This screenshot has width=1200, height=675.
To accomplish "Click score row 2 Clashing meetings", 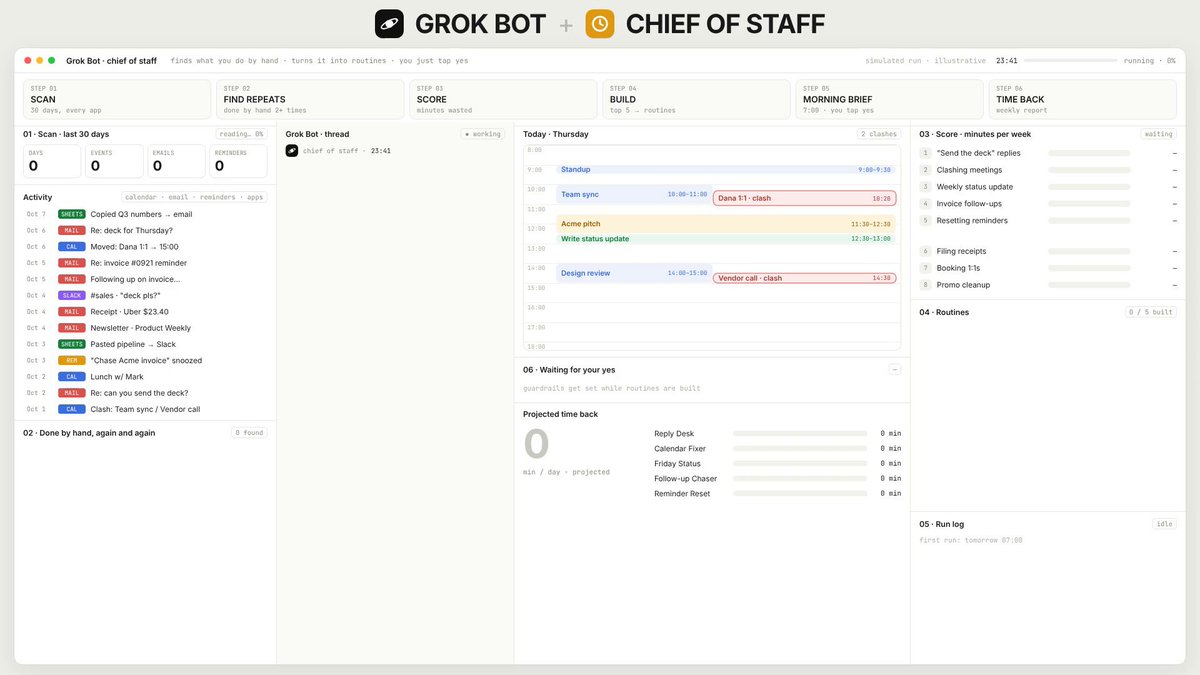I will click(1048, 170).
